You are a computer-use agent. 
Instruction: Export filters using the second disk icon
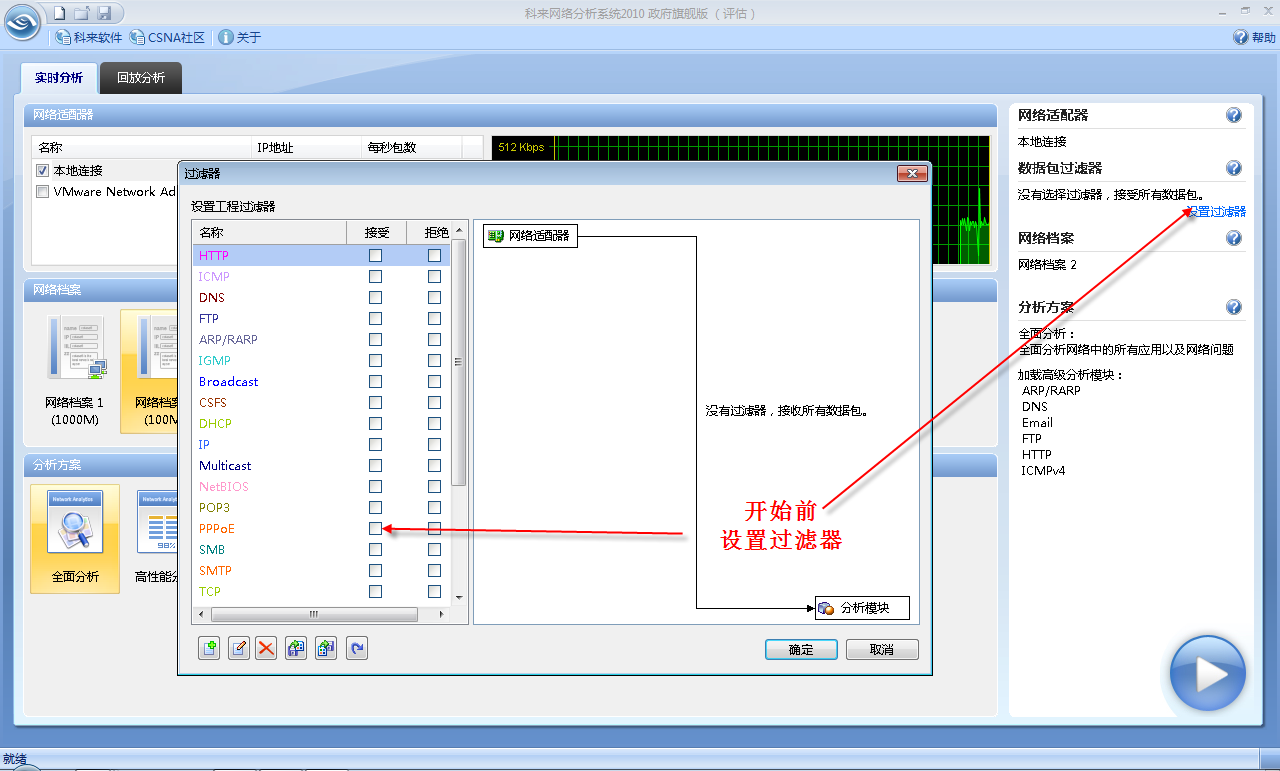tap(325, 648)
